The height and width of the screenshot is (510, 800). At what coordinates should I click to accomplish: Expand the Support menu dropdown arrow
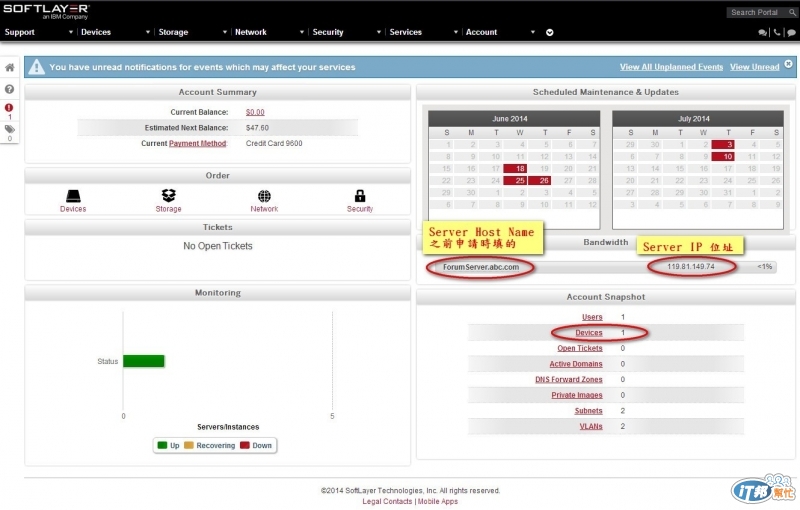tap(70, 32)
